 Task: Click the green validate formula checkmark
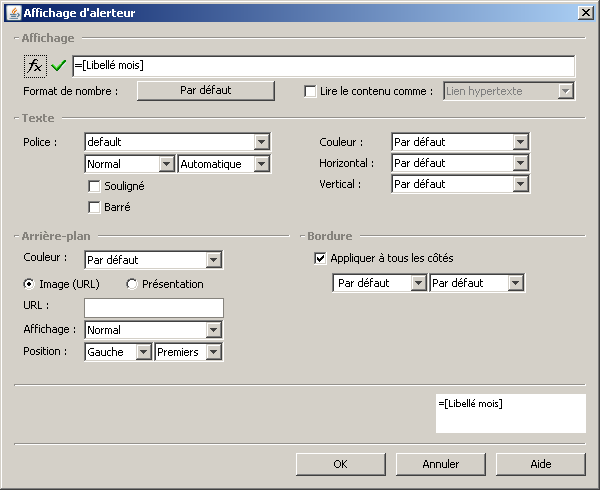(59, 66)
